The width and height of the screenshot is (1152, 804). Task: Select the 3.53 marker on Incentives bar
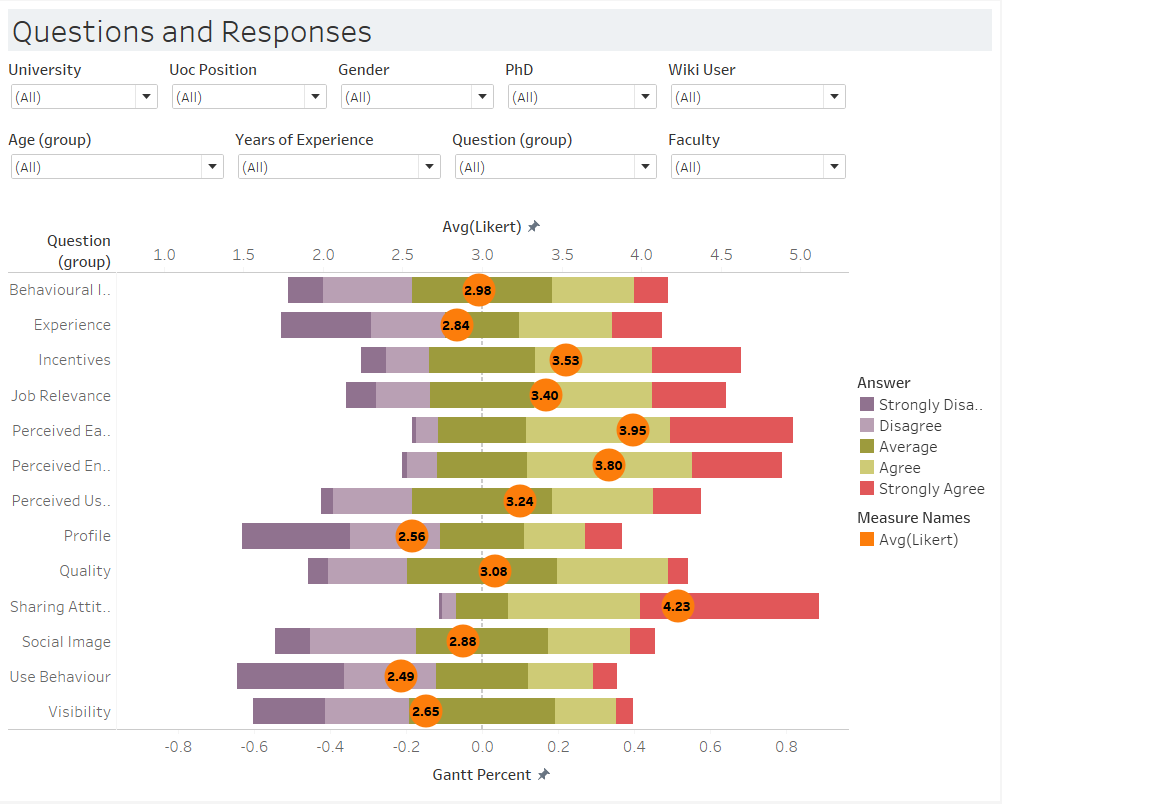[x=566, y=360]
